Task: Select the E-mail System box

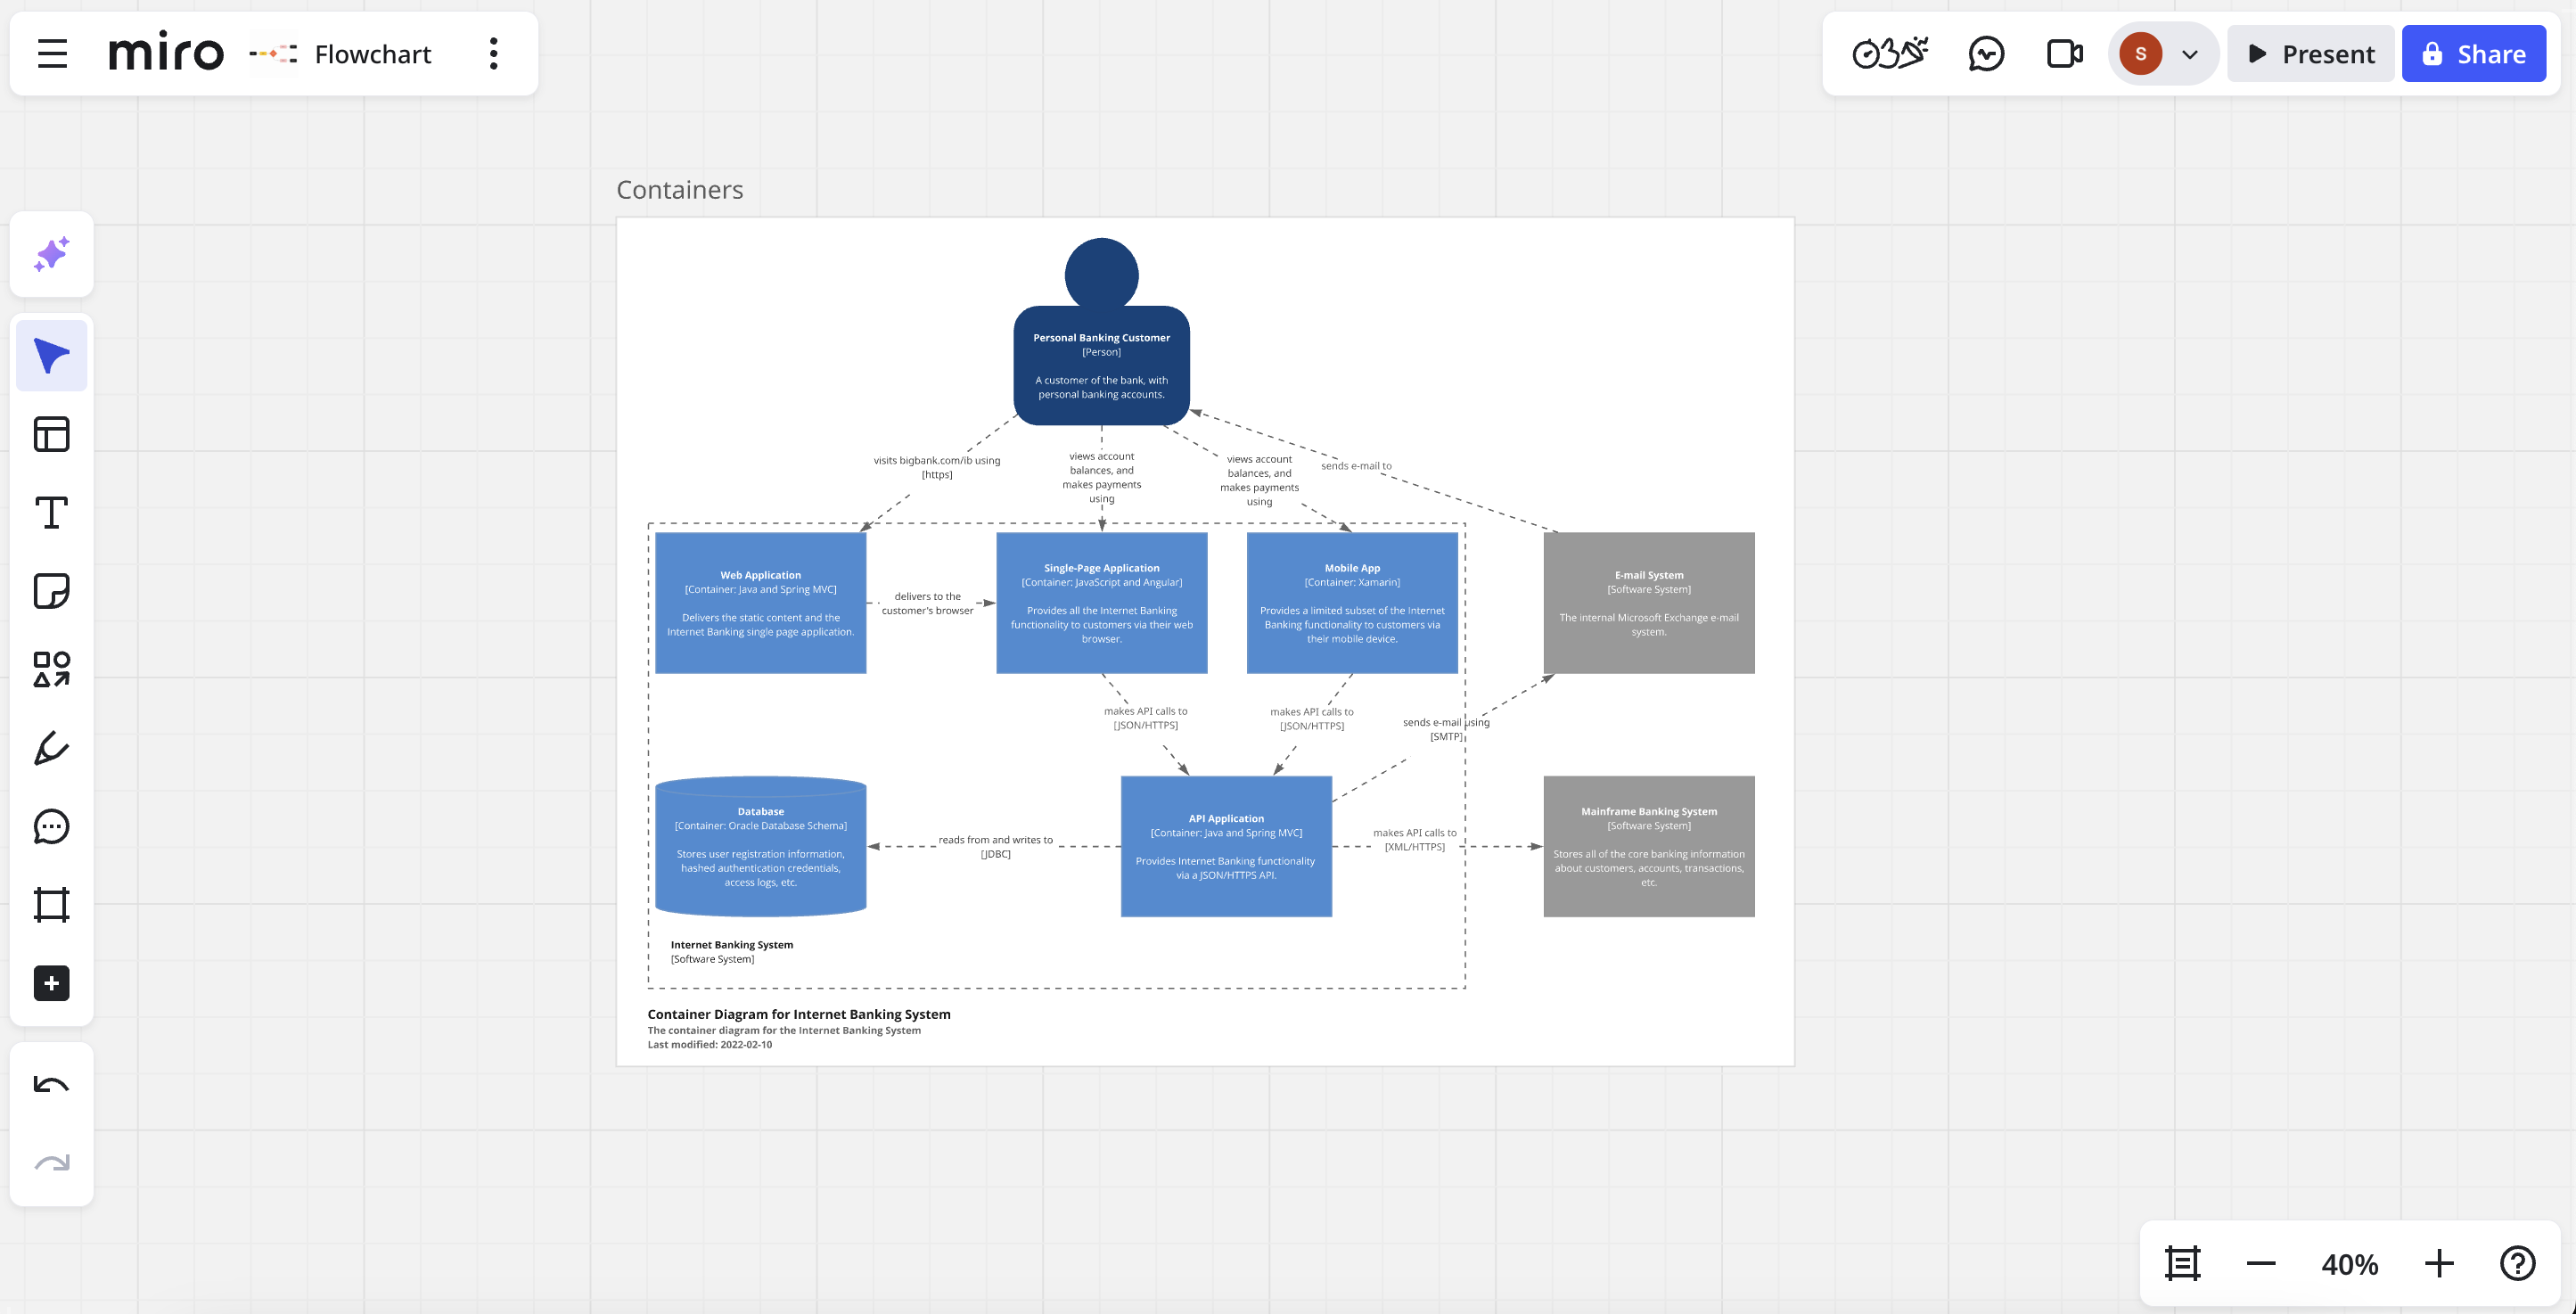Action: coord(1649,603)
